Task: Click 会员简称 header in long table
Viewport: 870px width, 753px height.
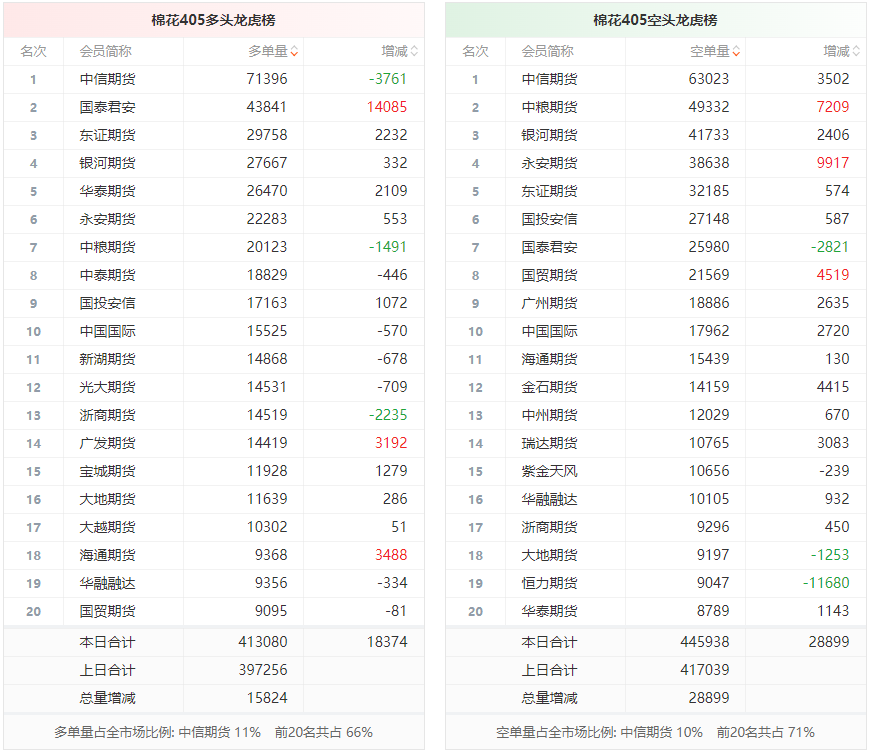Action: pyautogui.click(x=105, y=52)
